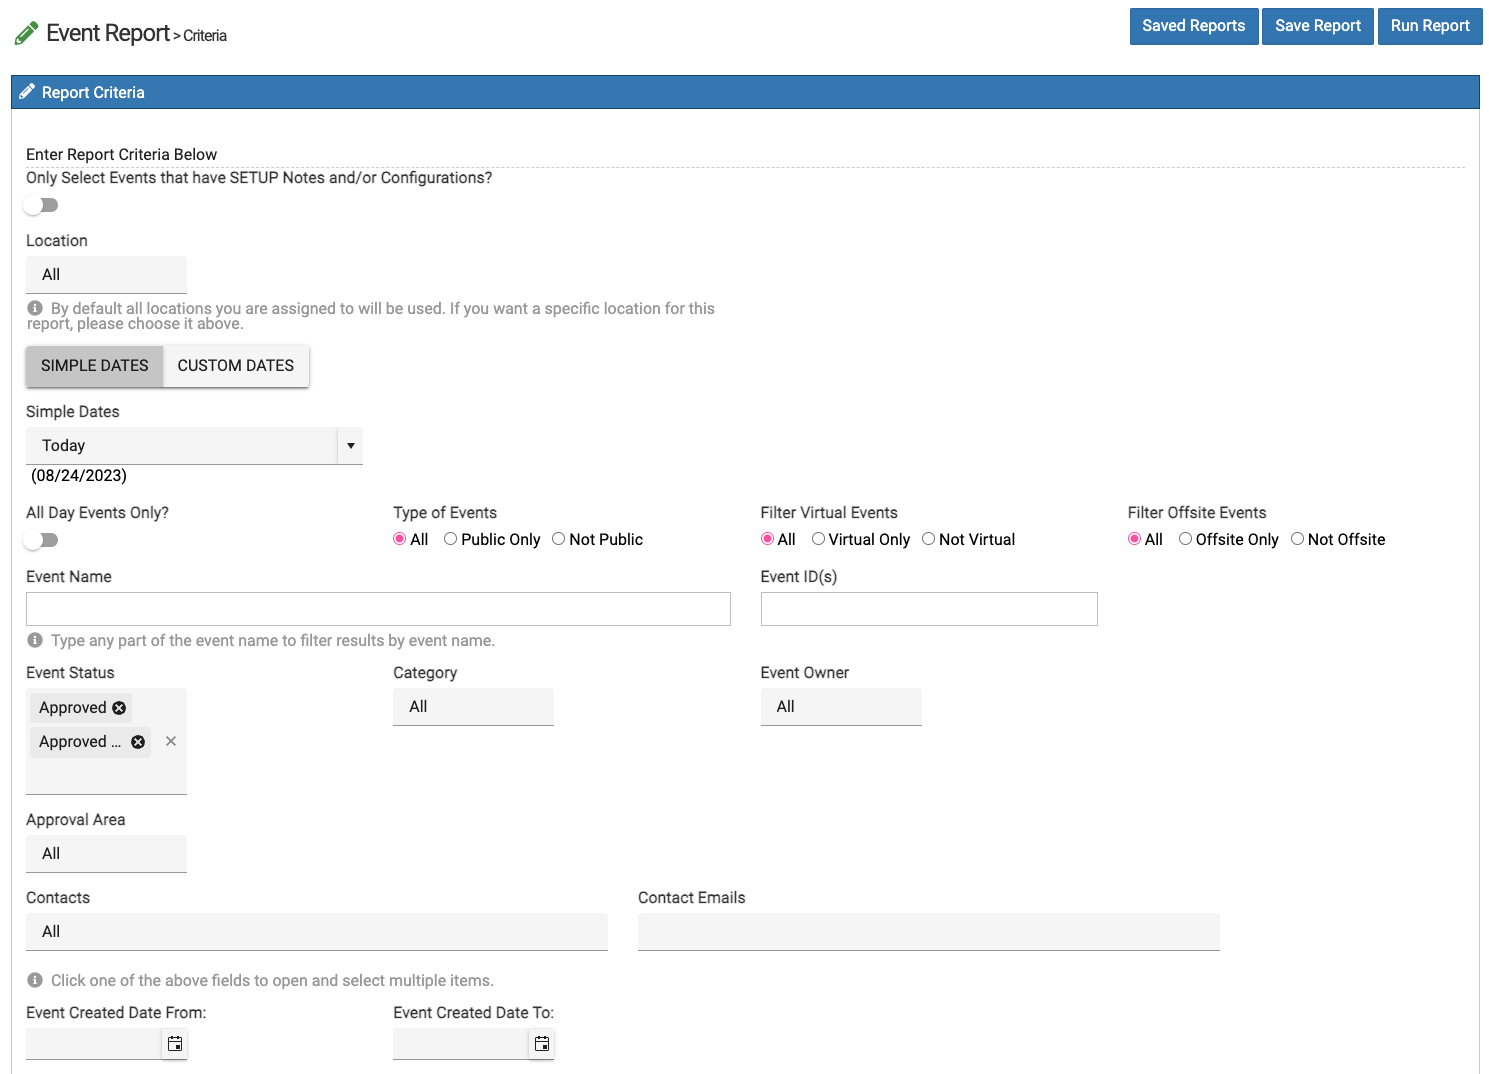Click the pencil icon beside Event Report title
This screenshot has width=1489, height=1074.
click(x=26, y=34)
